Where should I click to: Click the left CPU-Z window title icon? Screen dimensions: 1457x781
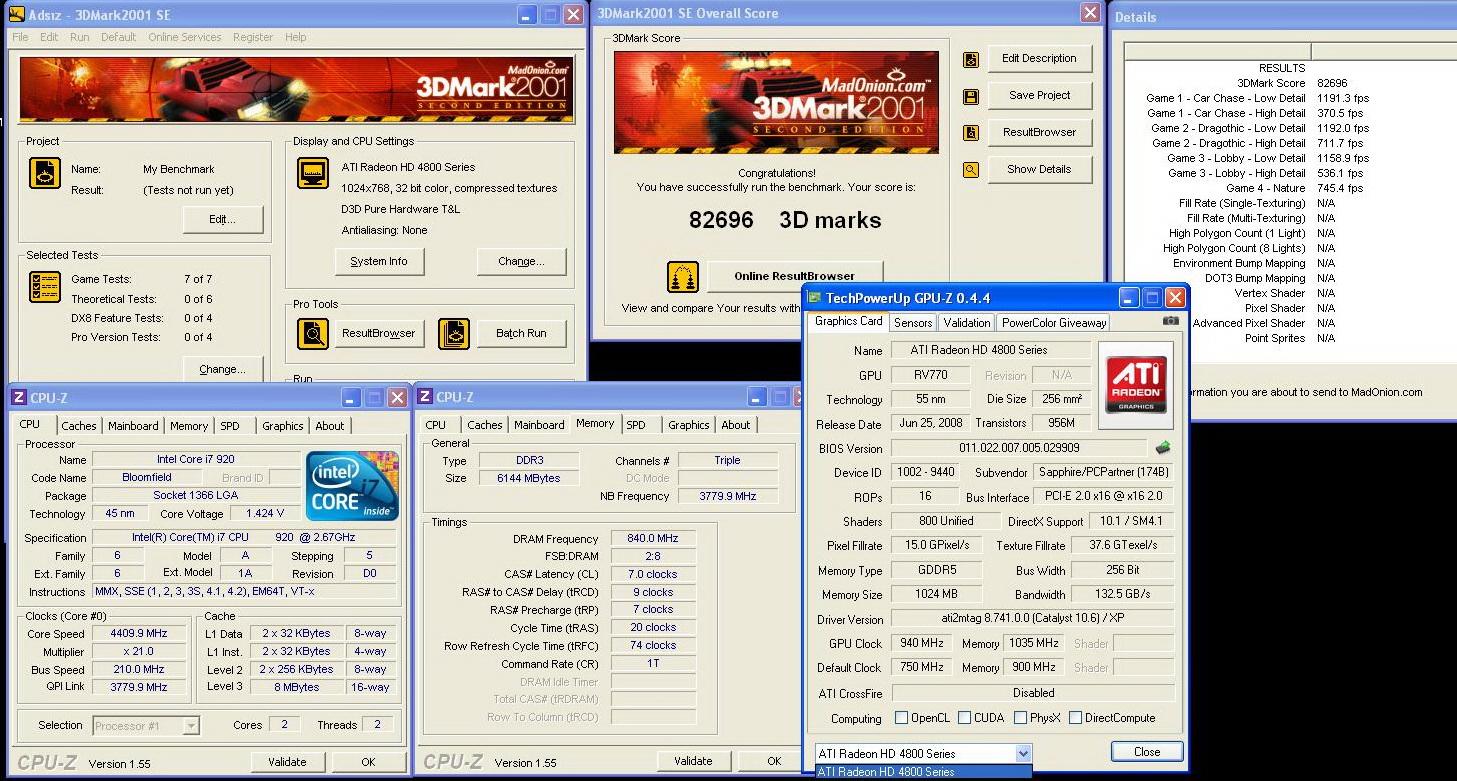pos(19,397)
